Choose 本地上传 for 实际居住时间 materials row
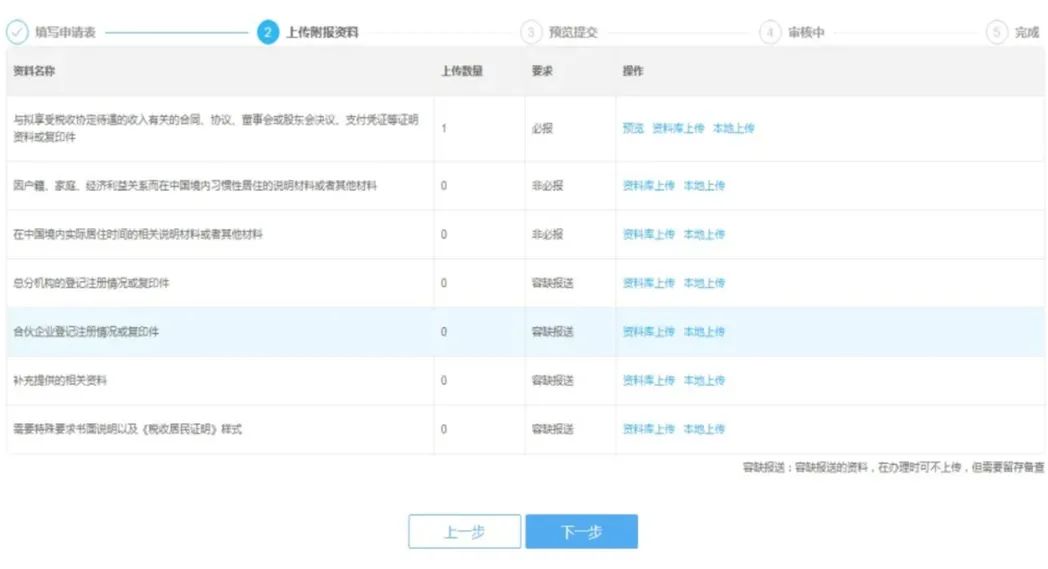The width and height of the screenshot is (1048, 569). click(704, 234)
